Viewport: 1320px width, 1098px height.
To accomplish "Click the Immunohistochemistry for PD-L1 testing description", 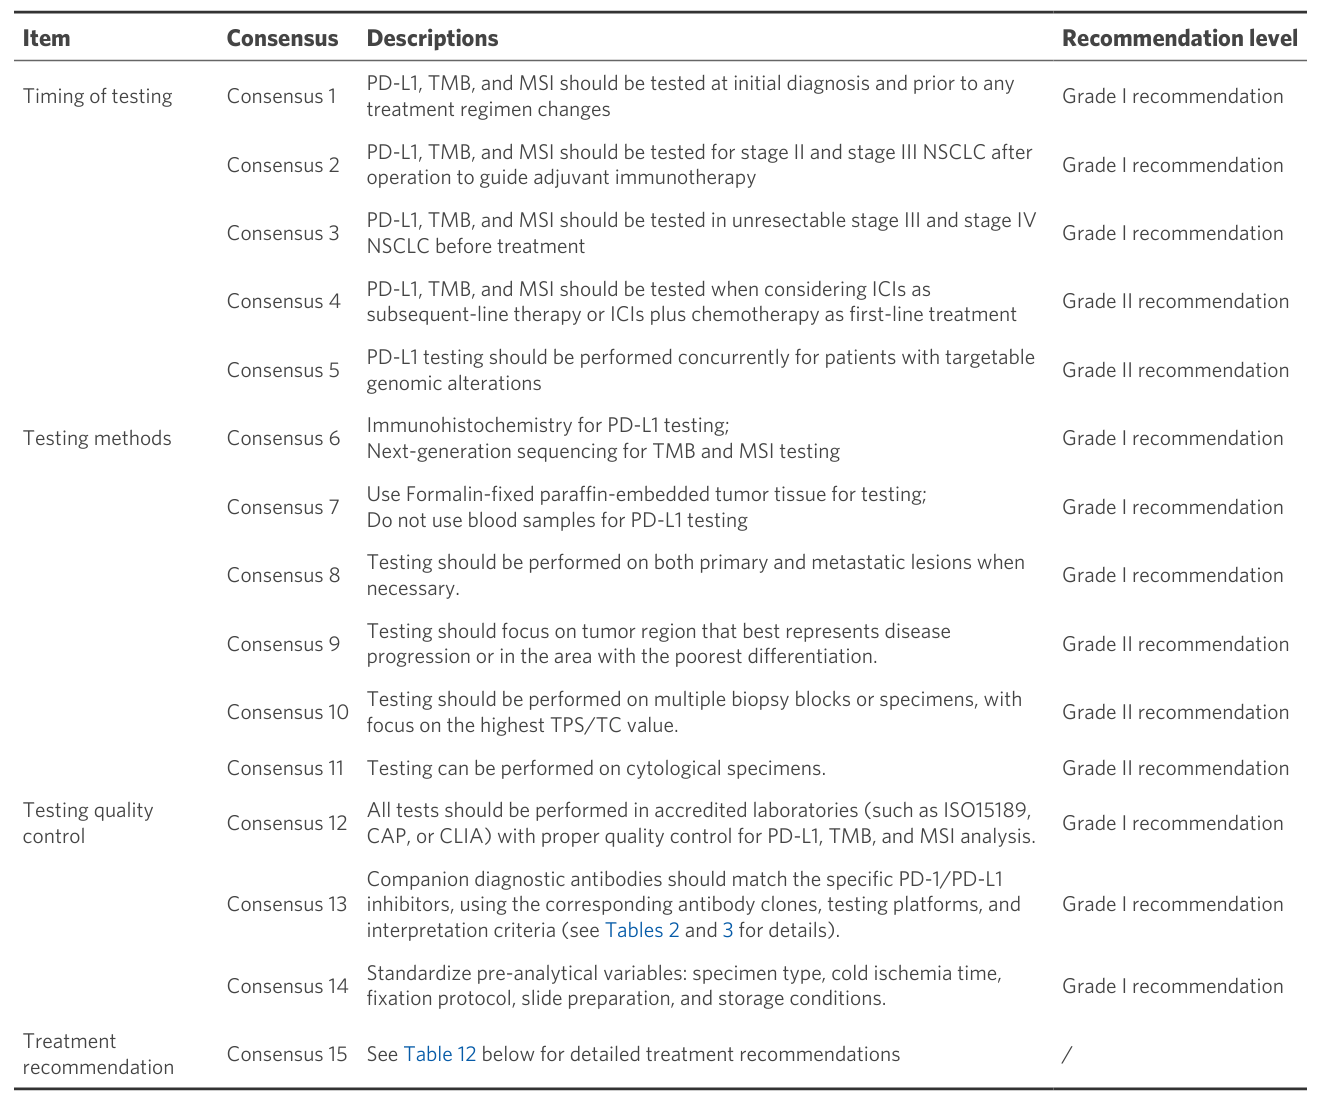I will tap(548, 425).
